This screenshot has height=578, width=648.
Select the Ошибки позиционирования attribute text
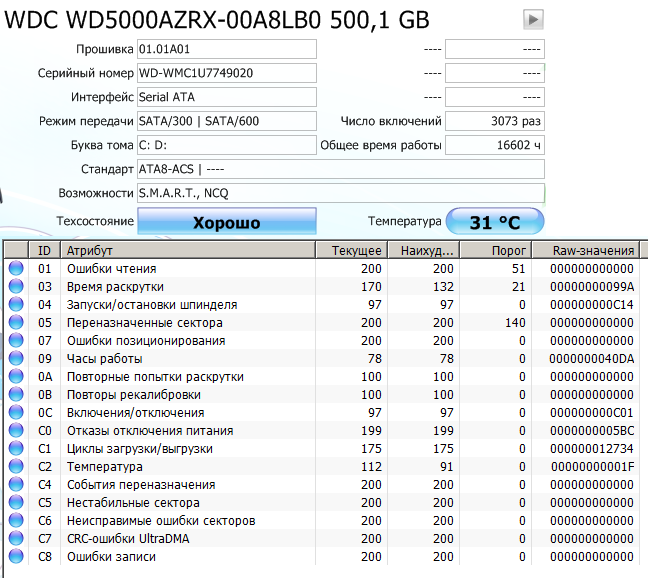coord(146,340)
